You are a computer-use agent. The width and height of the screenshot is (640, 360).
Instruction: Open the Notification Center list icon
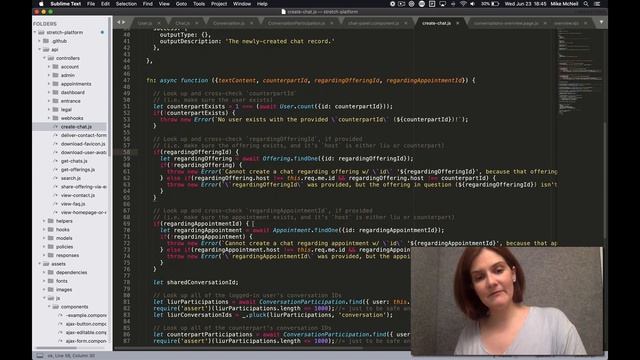coord(597,4)
